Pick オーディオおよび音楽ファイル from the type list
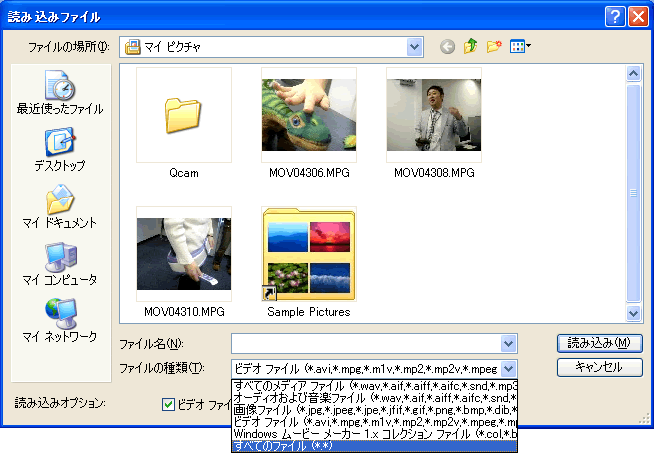Image resolution: width=654 pixels, height=454 pixels. (x=374, y=397)
